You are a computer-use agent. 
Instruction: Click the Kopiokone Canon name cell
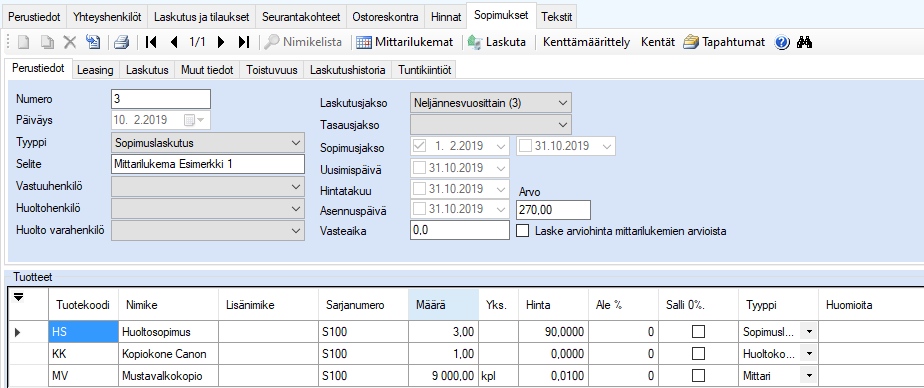coord(169,354)
